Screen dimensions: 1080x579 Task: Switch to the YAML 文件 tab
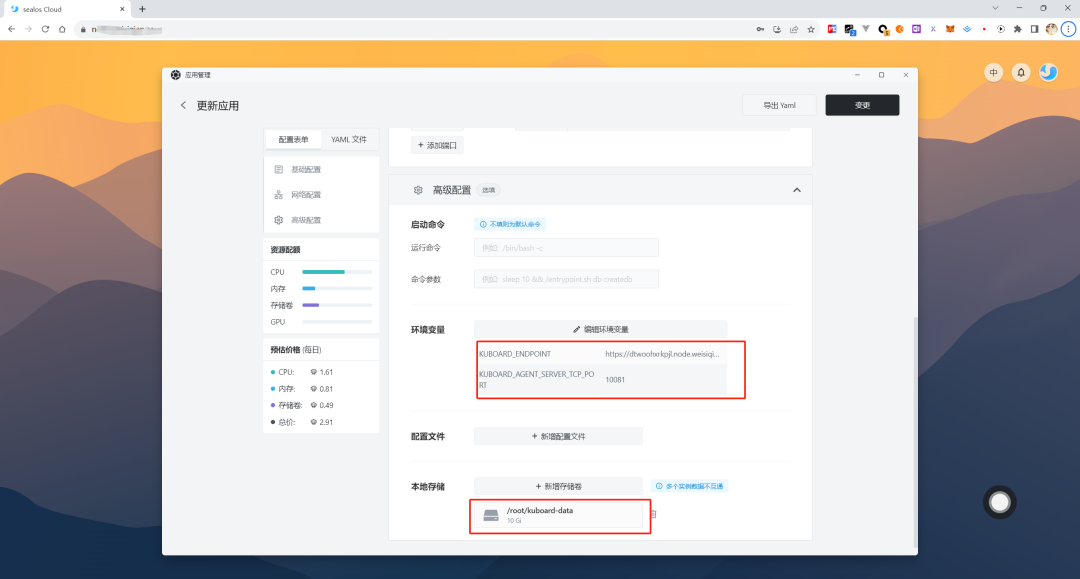coord(349,139)
